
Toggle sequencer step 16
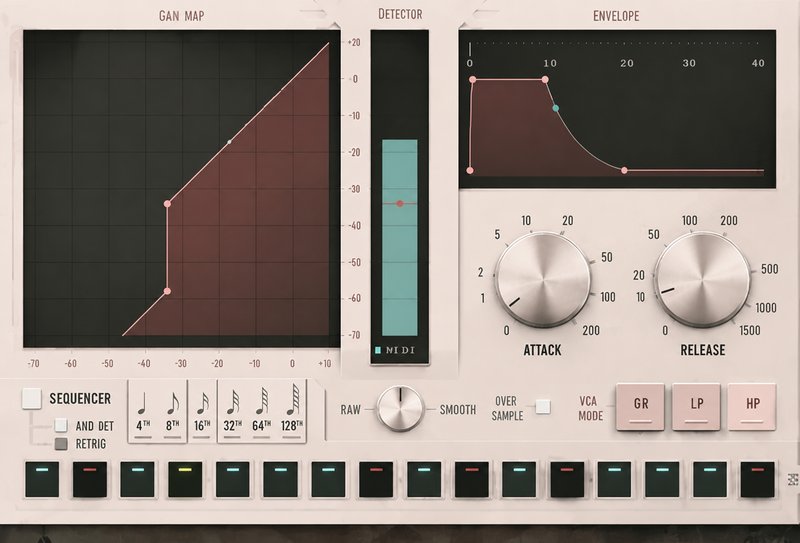pos(758,479)
